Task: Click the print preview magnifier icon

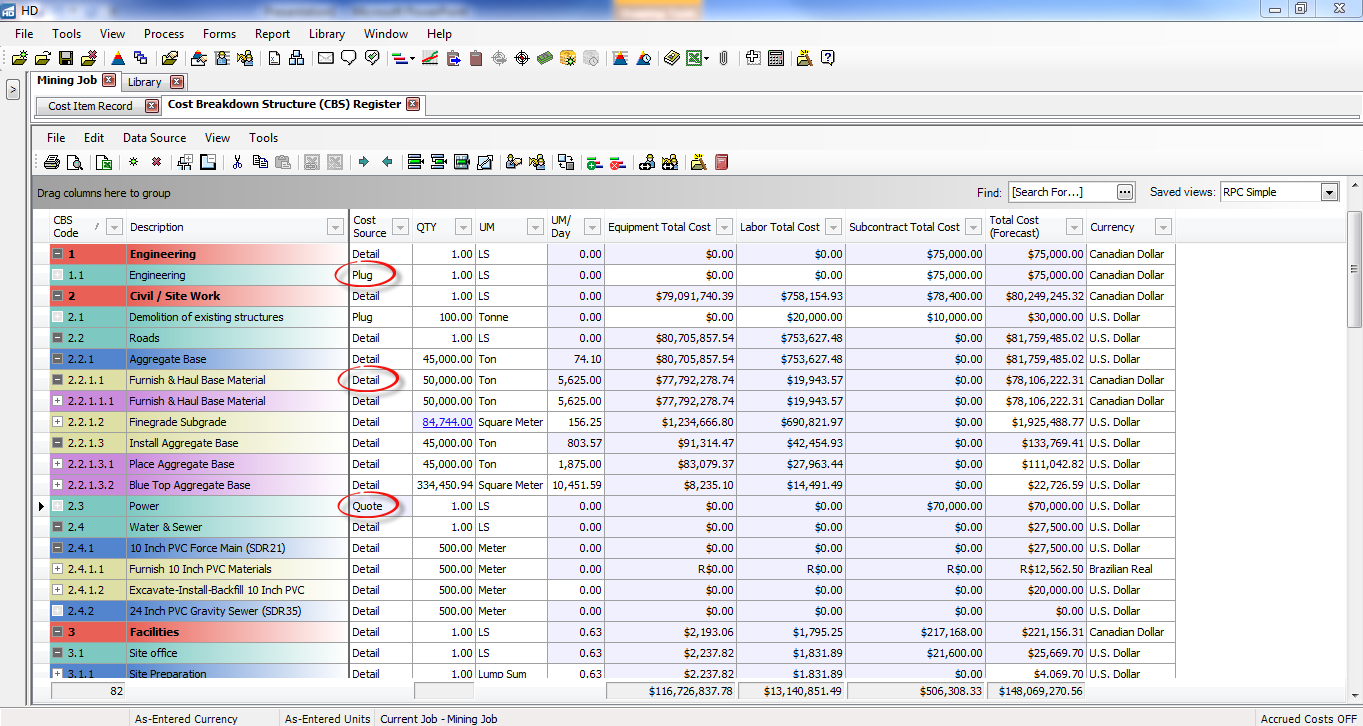Action: [73, 162]
